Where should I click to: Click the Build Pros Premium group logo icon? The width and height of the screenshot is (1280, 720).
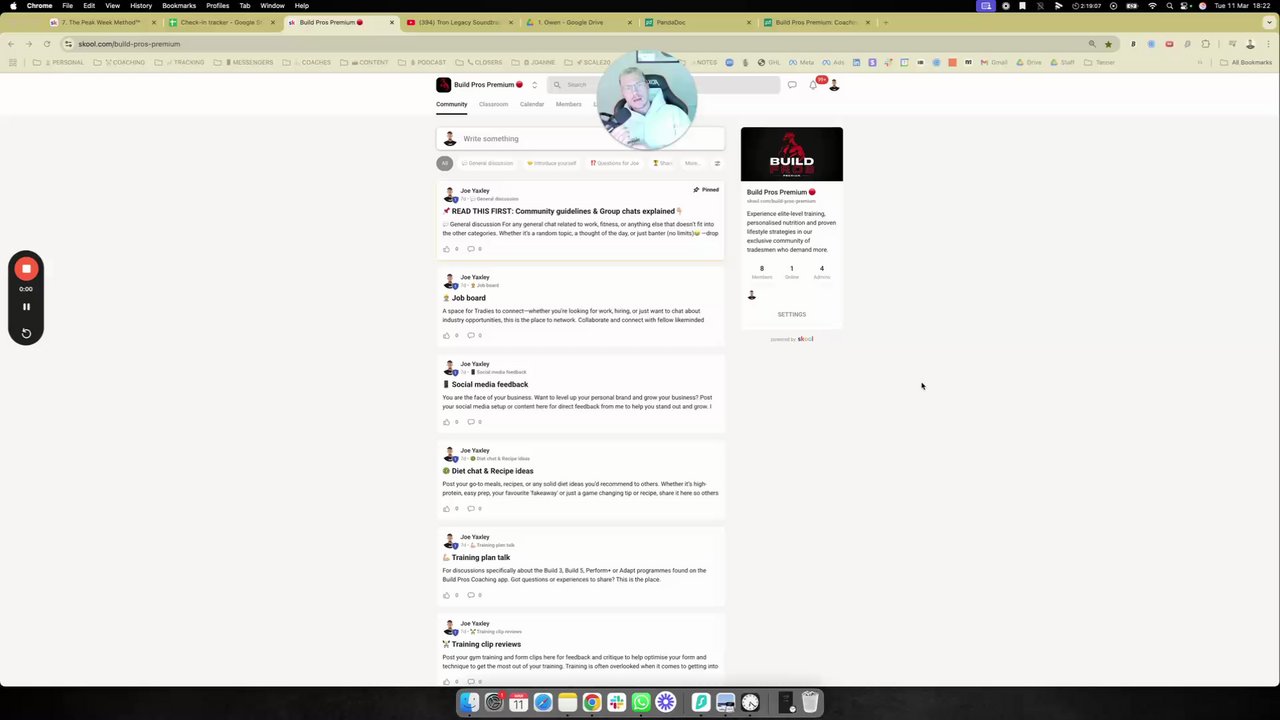[443, 85]
